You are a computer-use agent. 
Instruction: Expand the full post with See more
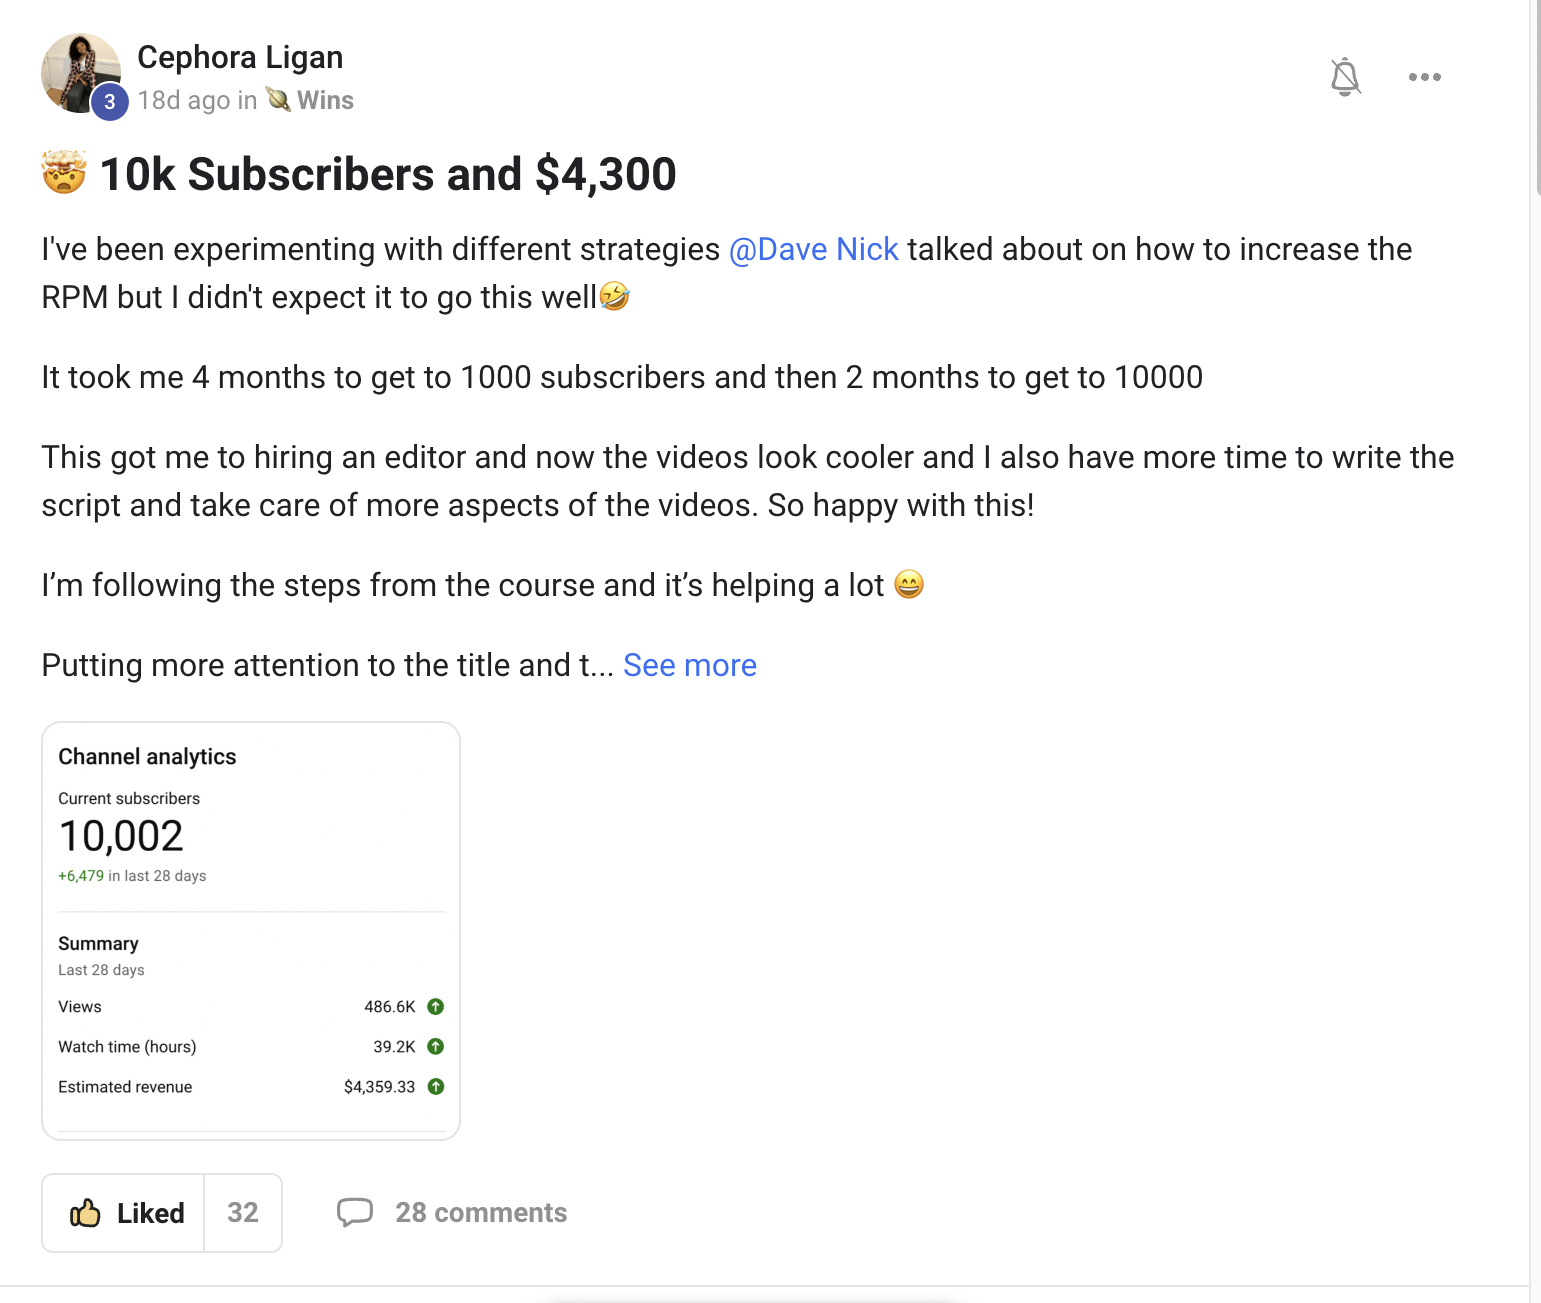(689, 665)
